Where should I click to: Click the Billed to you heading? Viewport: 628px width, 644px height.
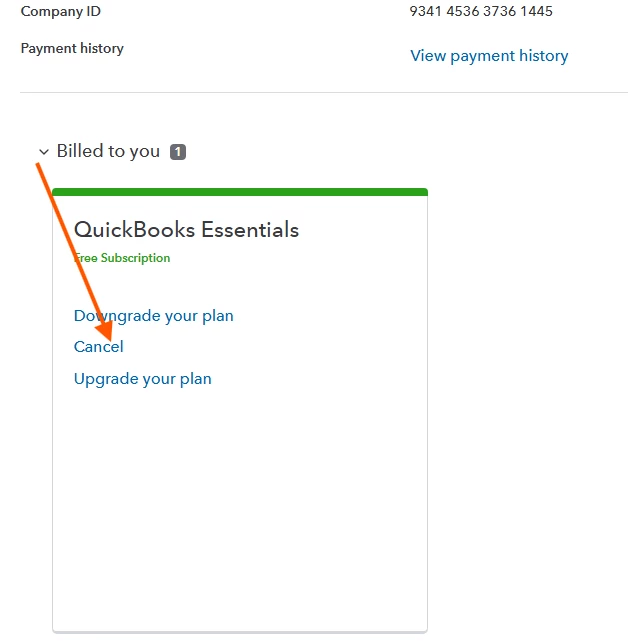(108, 151)
